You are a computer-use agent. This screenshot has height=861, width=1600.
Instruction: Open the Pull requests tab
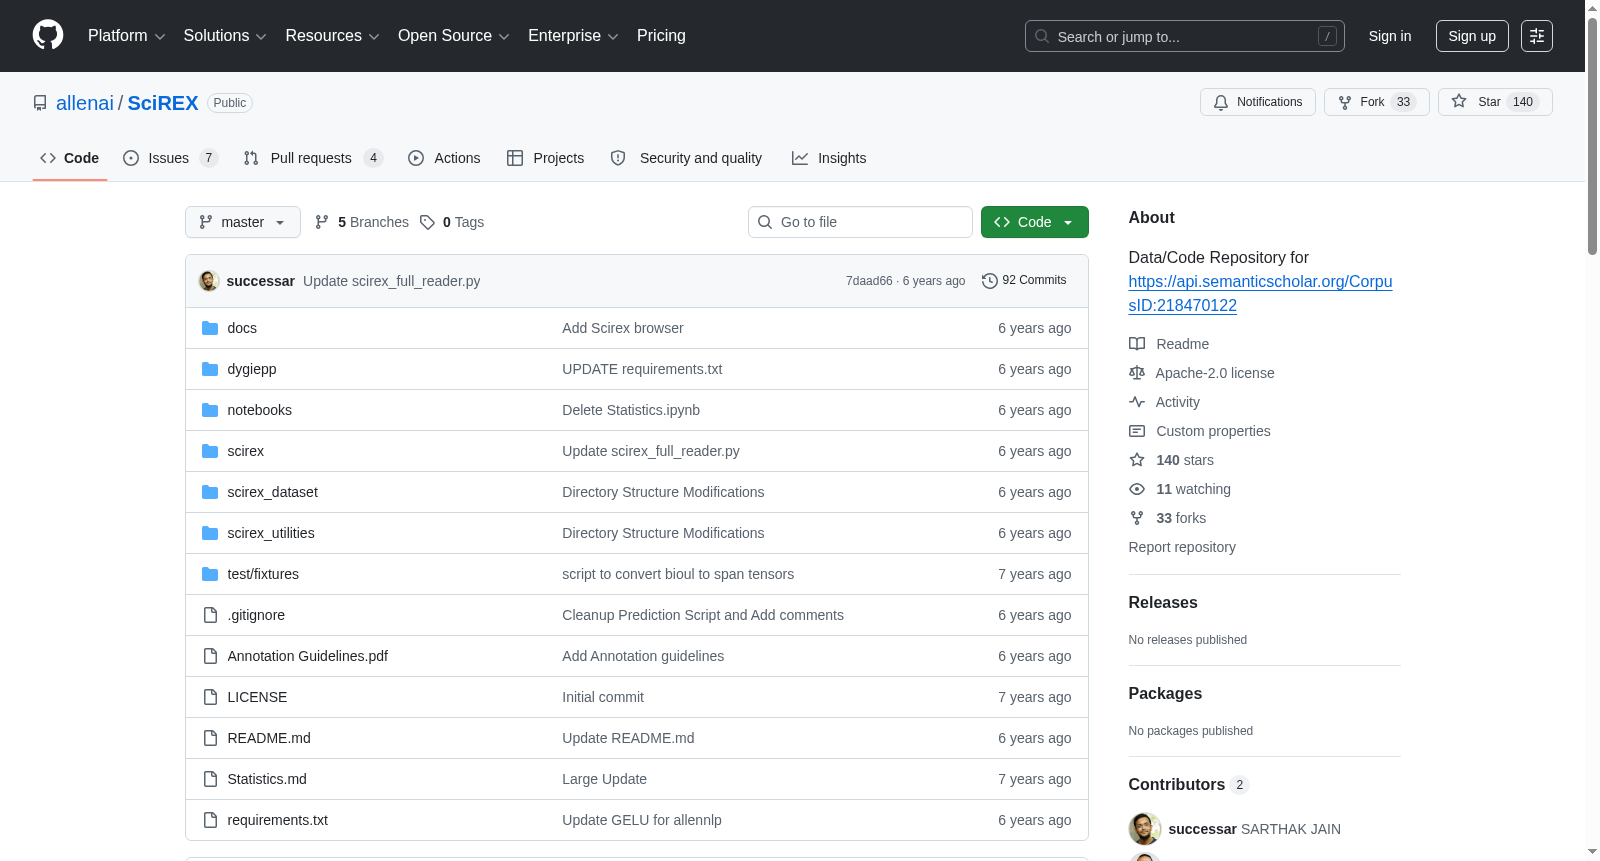click(x=313, y=158)
